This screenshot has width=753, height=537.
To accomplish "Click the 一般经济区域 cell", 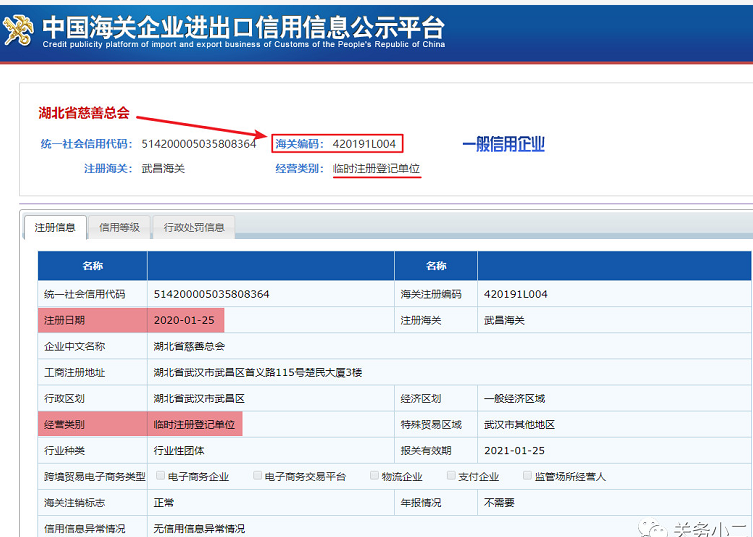I will tap(514, 399).
